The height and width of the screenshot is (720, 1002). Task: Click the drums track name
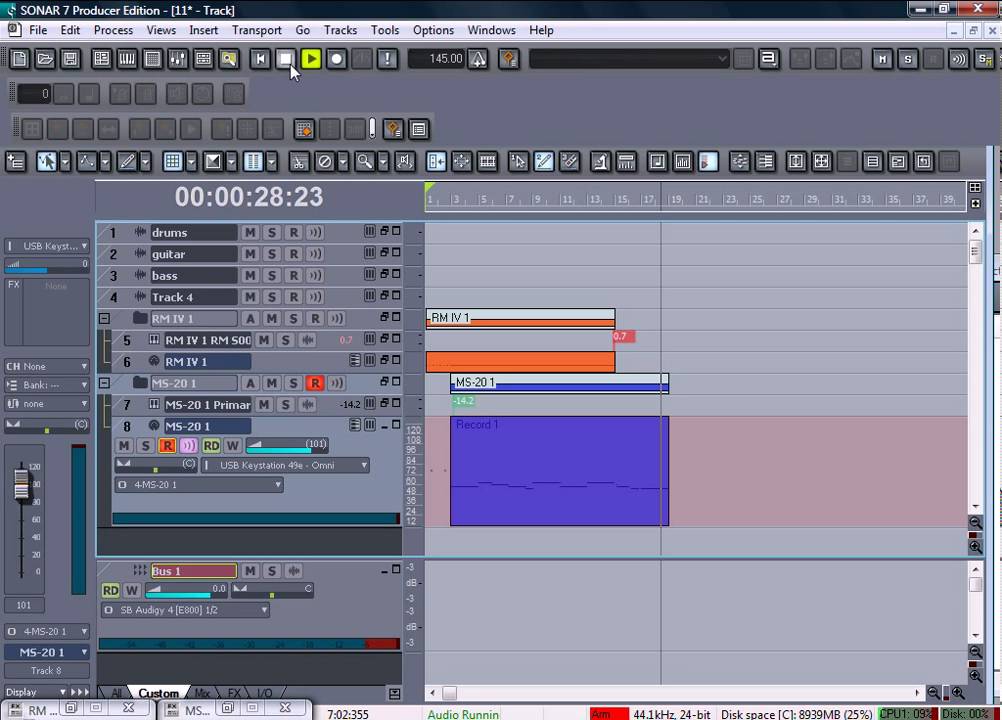click(x=194, y=233)
